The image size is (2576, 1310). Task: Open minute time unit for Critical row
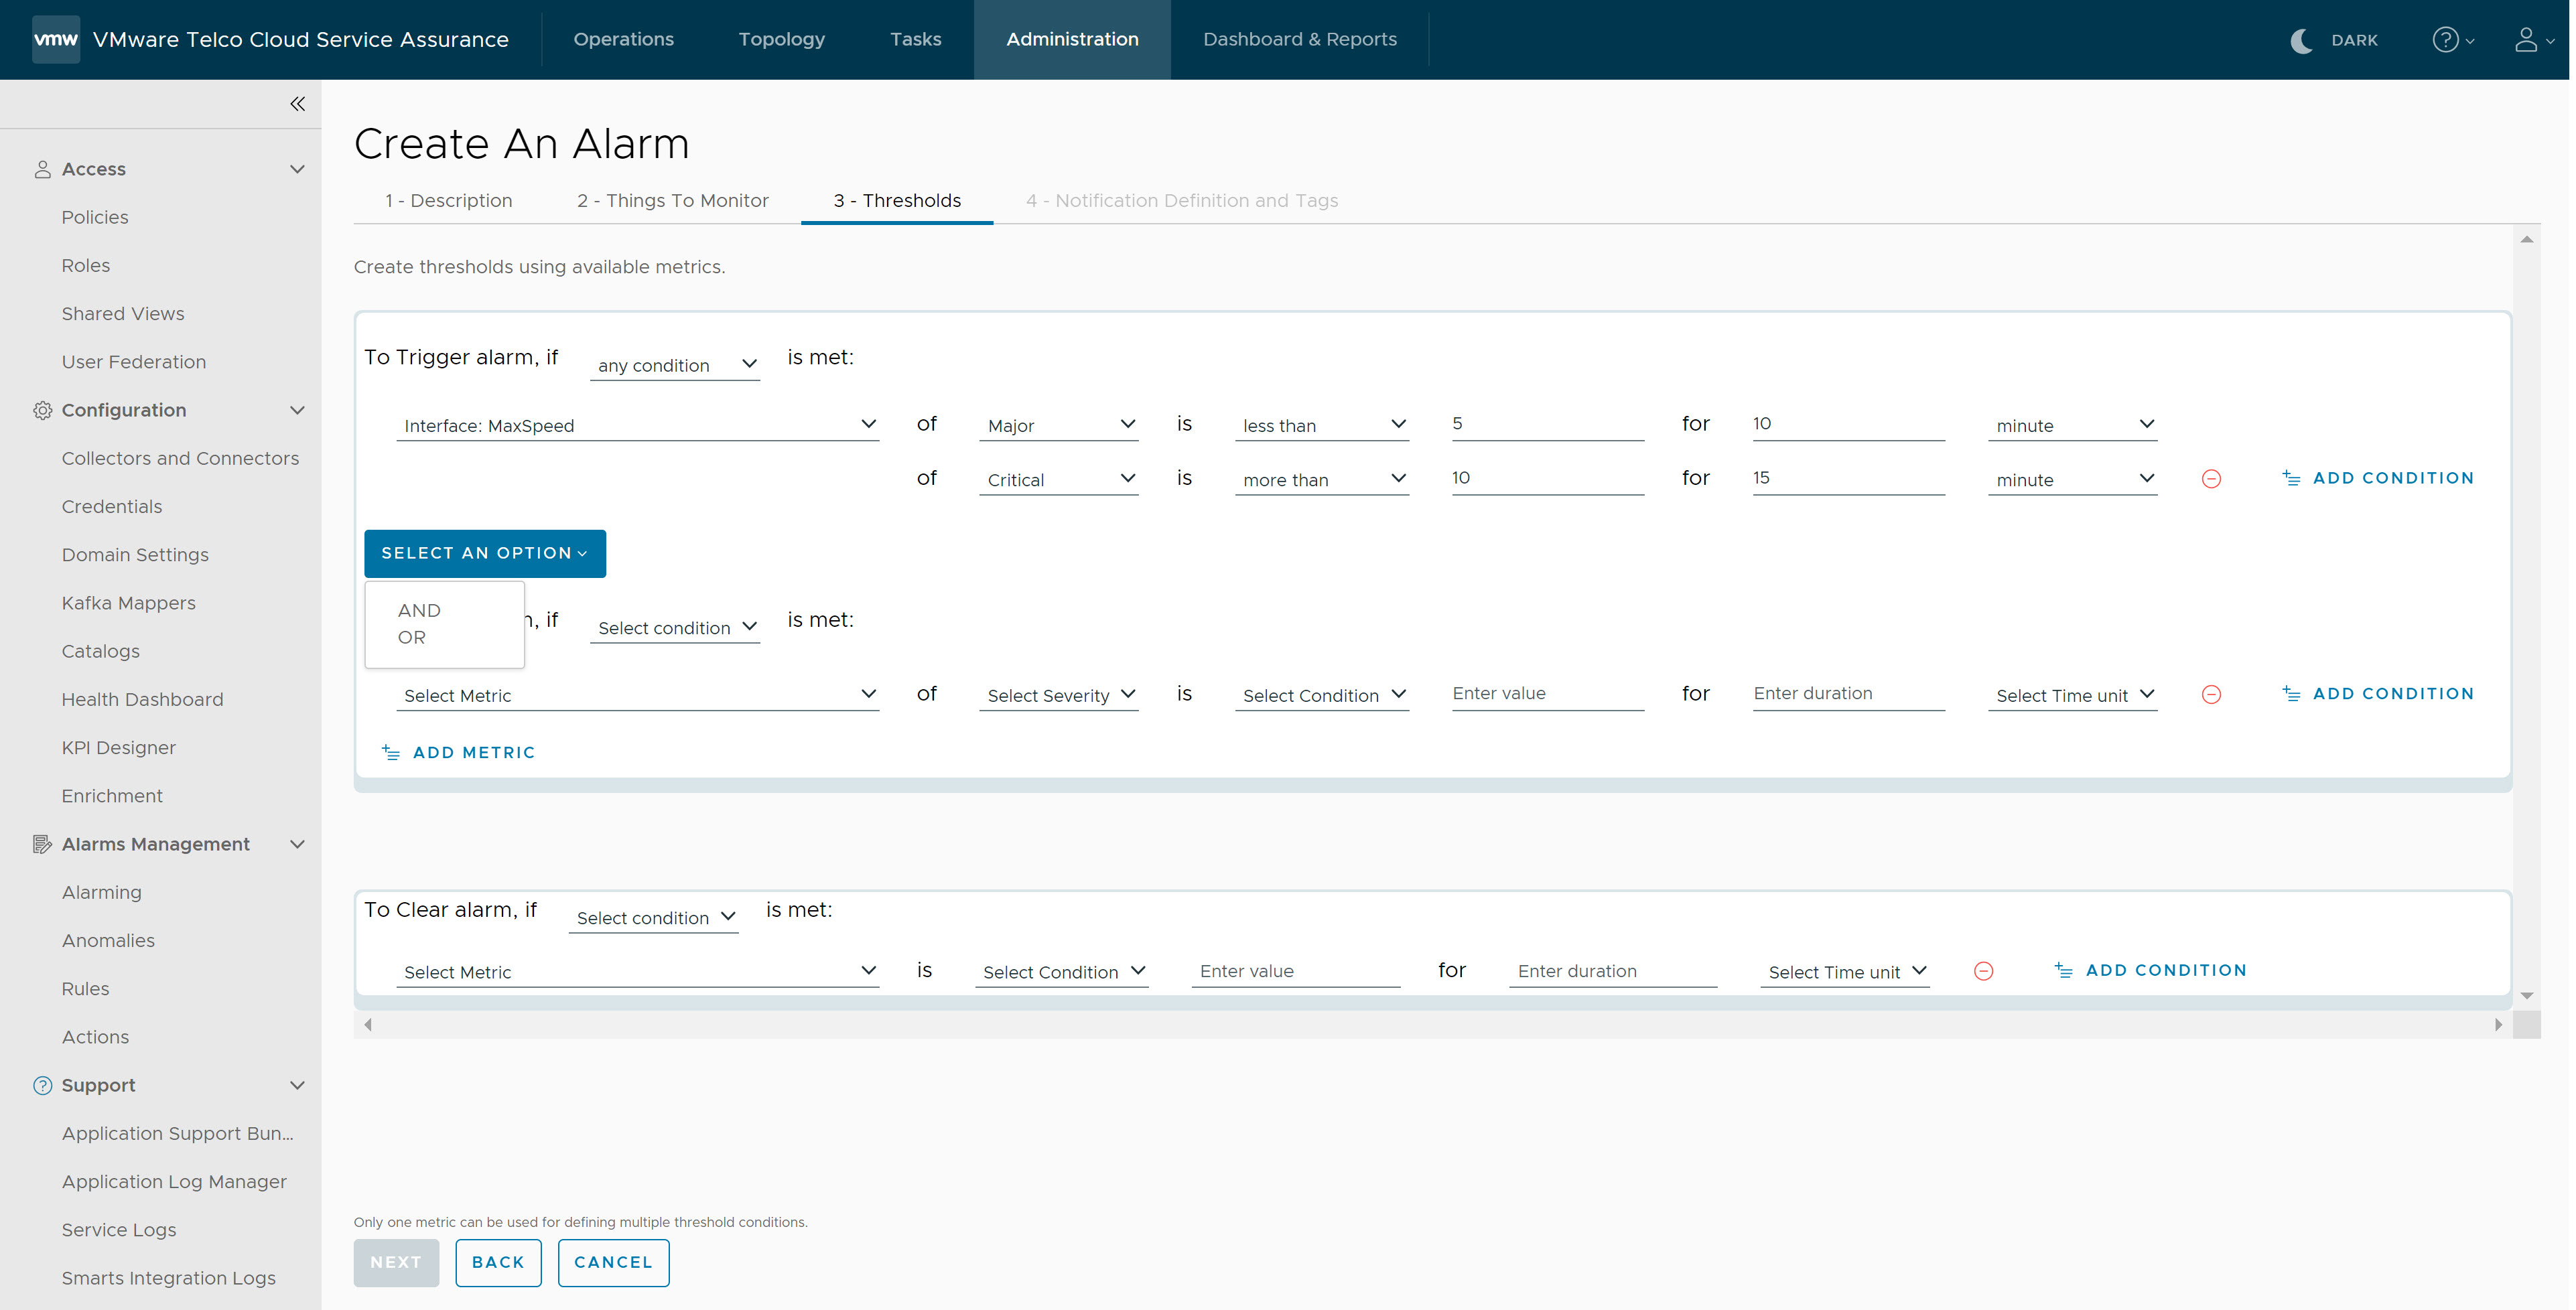pos(2072,479)
